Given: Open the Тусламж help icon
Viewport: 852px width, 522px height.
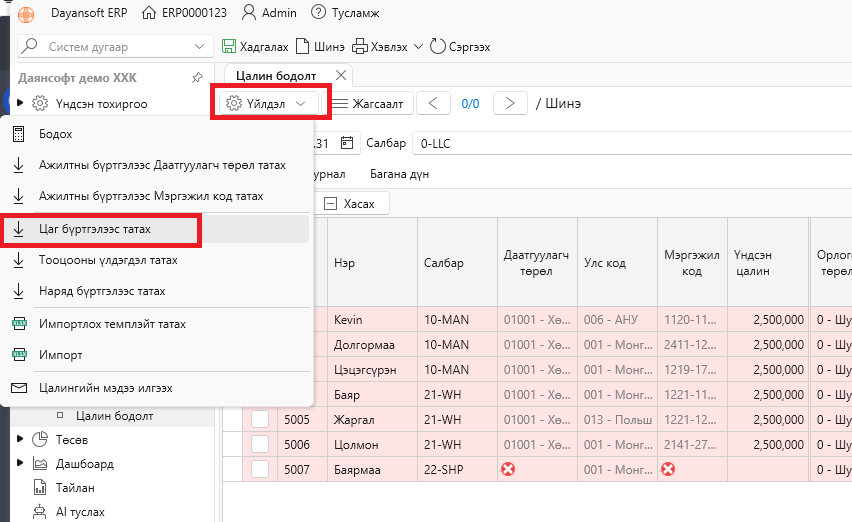Looking at the screenshot, I should pyautogui.click(x=318, y=12).
